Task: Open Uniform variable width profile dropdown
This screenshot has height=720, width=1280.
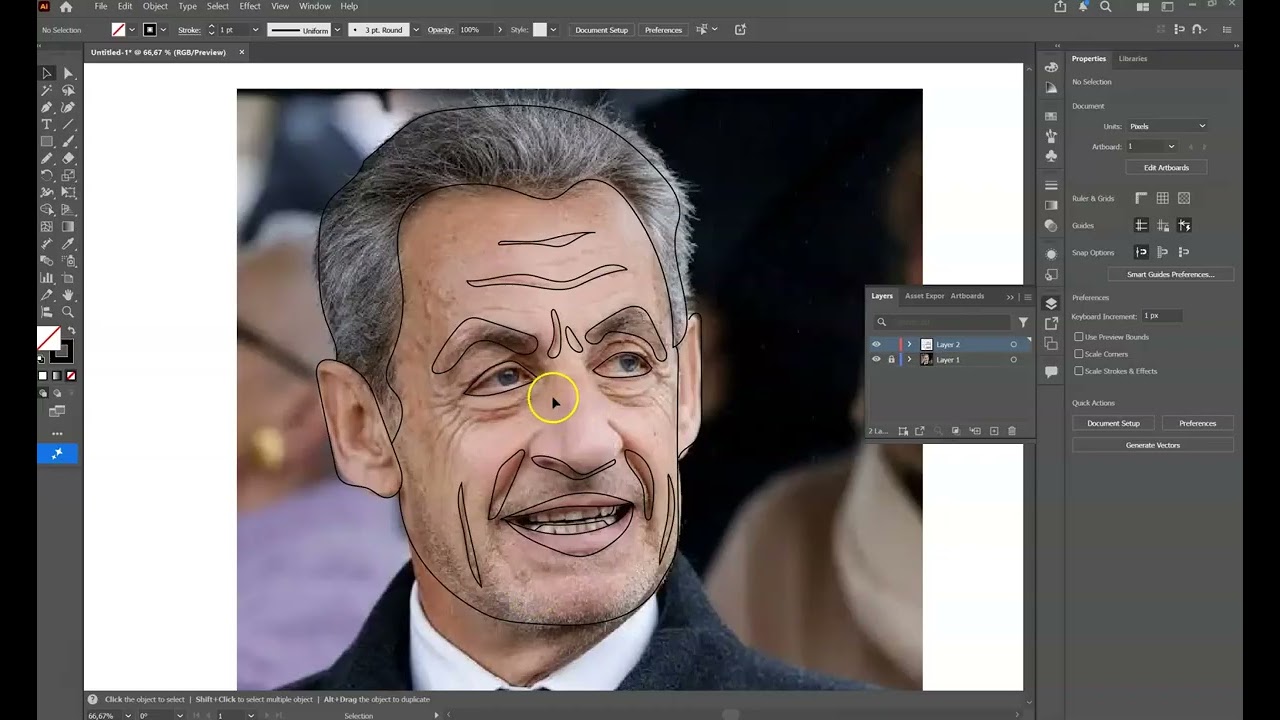Action: point(337,30)
